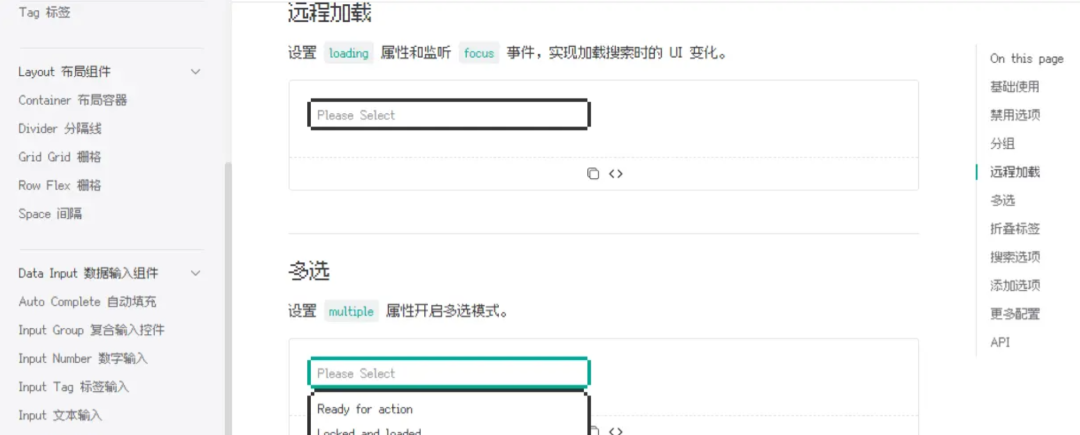Copy code of remote loading example
Screen dimensions: 1080x435
coord(593,173)
